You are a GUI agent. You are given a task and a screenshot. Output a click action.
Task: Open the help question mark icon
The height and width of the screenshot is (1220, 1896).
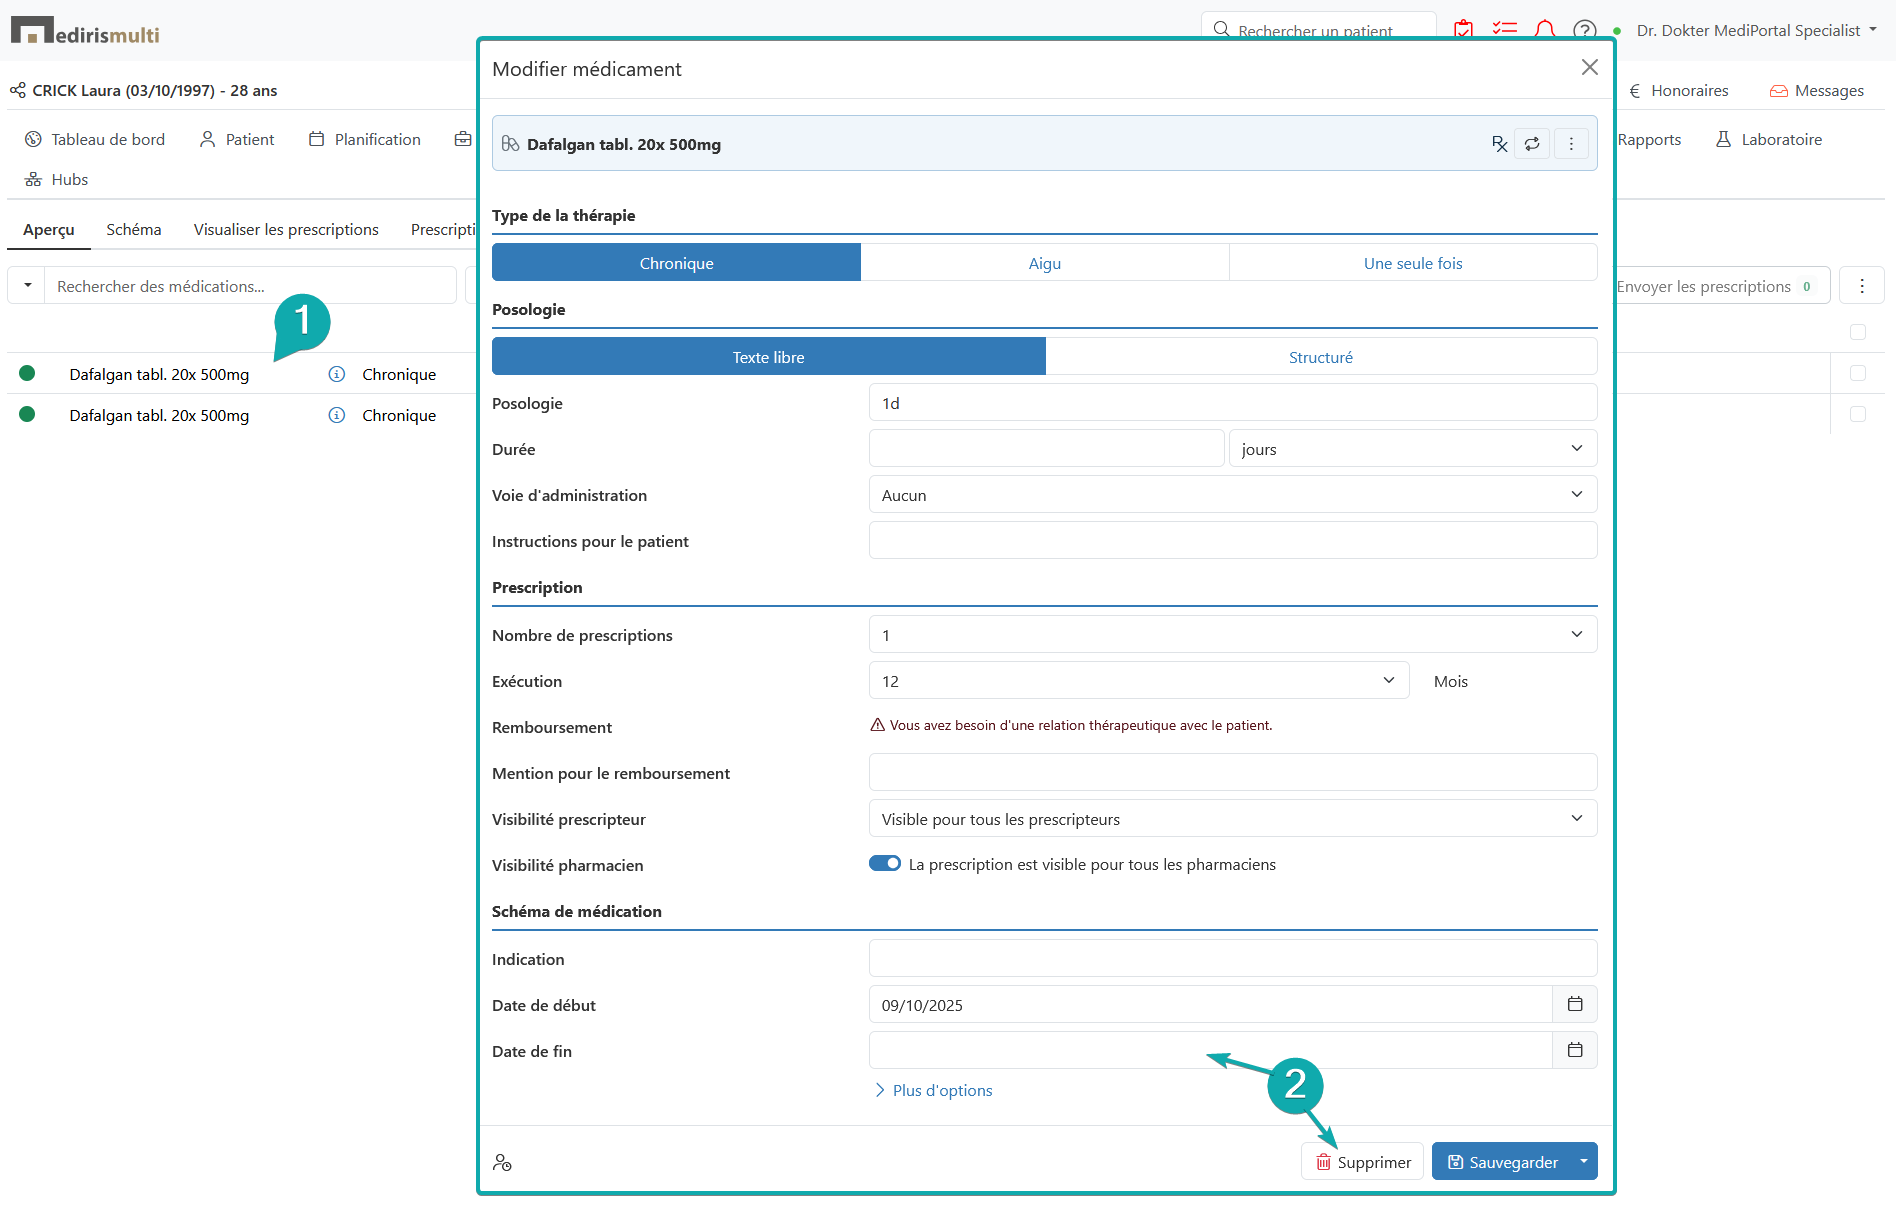(x=1584, y=30)
